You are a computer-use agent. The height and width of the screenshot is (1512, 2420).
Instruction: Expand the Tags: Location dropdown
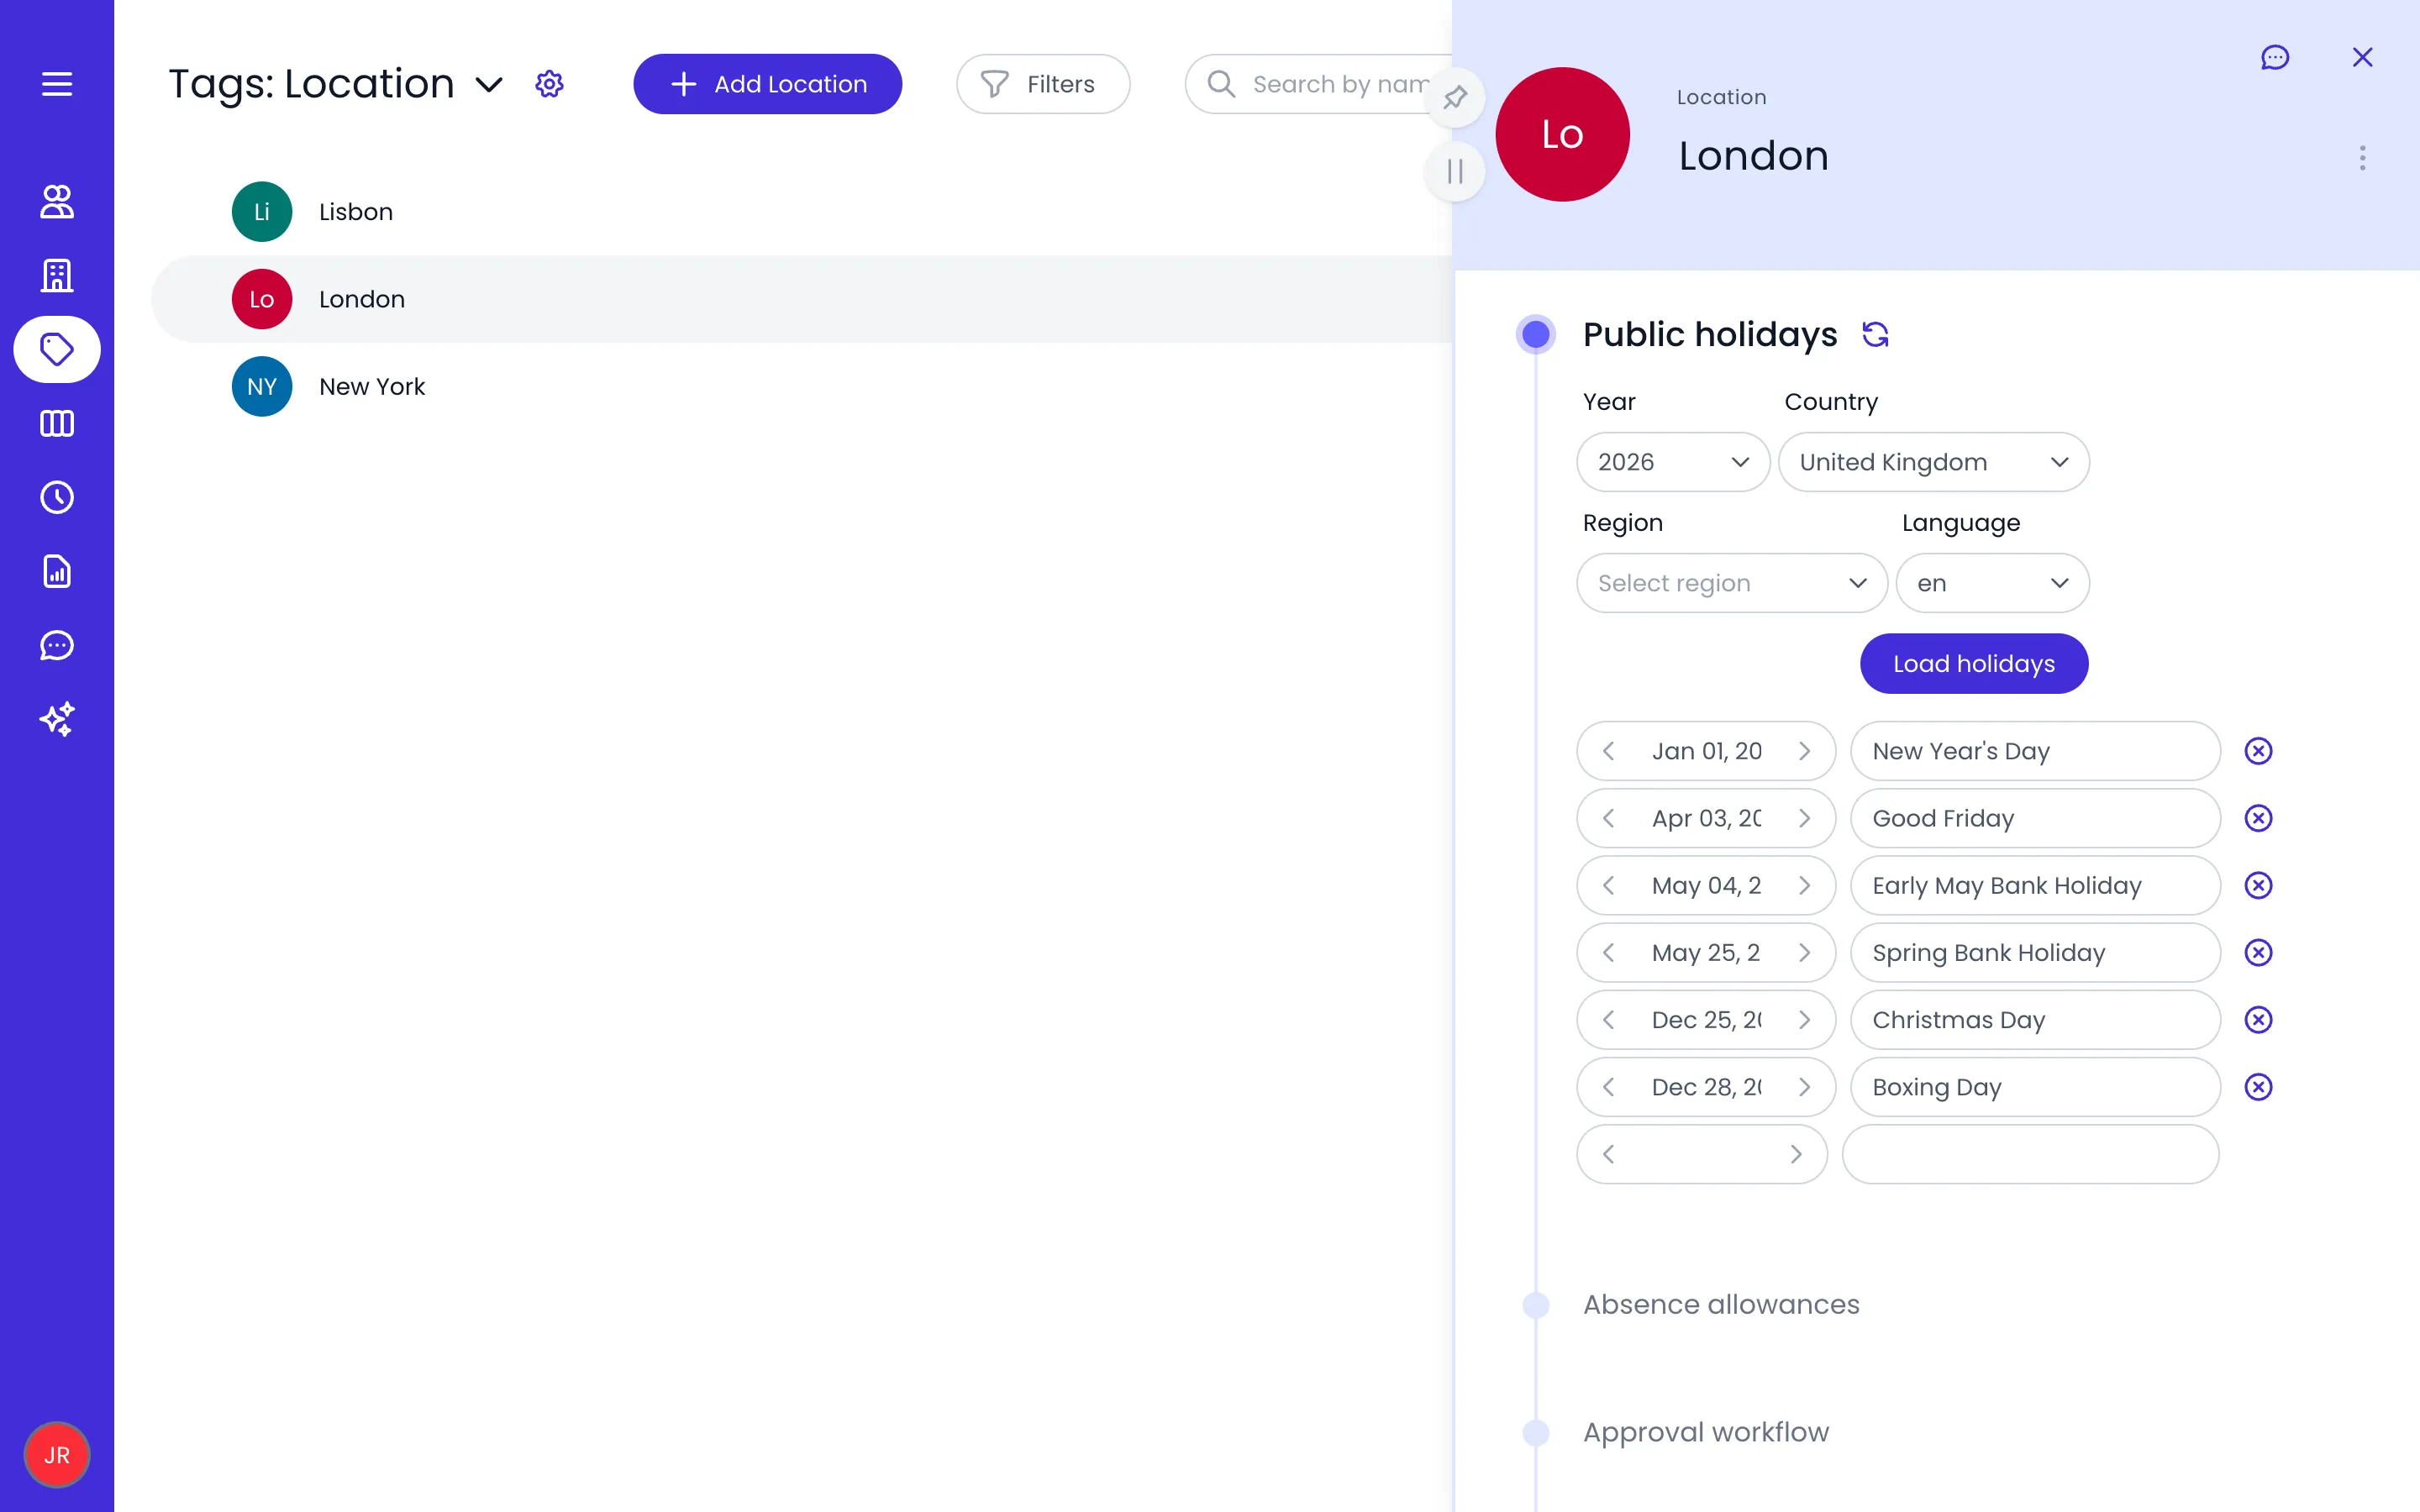click(489, 84)
